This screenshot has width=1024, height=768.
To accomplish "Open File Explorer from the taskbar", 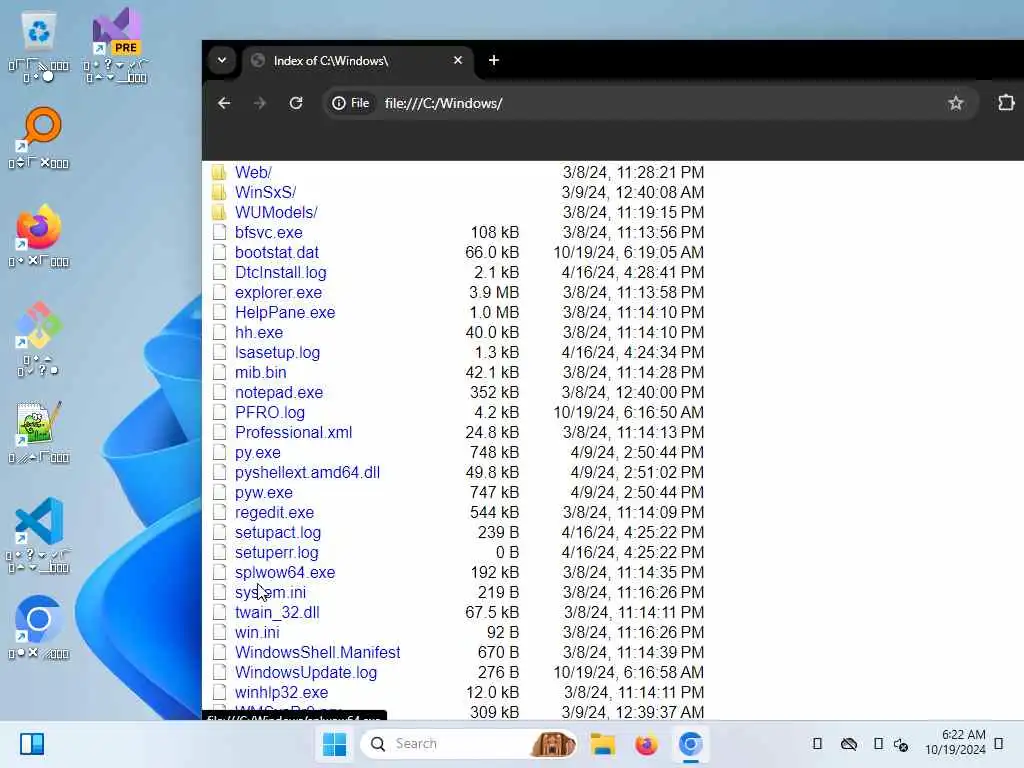I will [602, 744].
